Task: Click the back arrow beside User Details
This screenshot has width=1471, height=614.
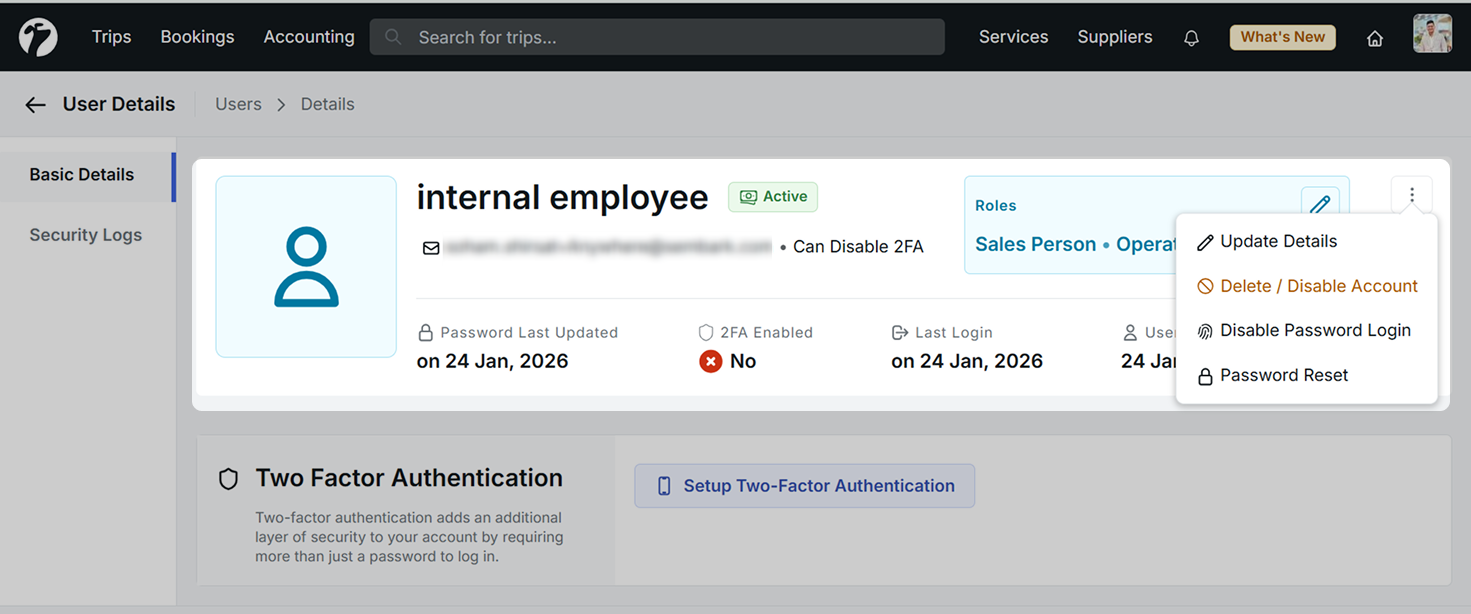Action: 36,105
